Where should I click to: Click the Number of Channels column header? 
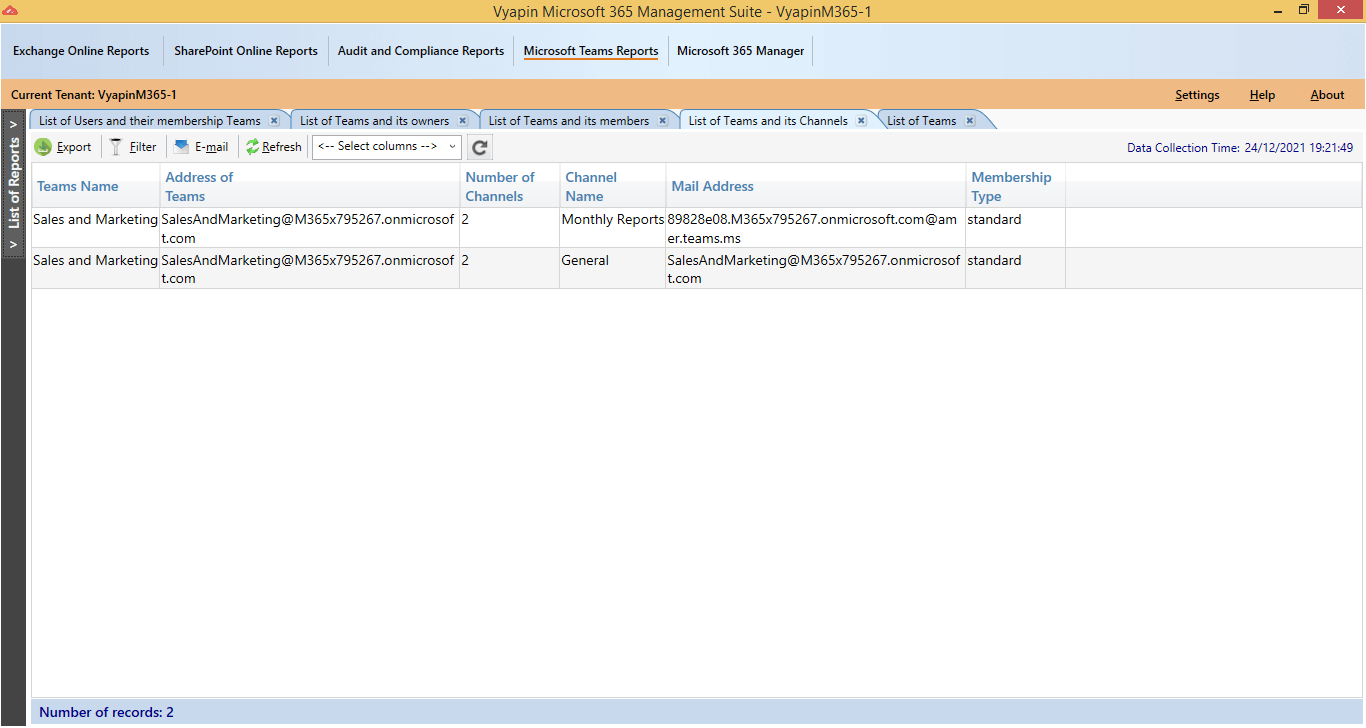coord(510,186)
